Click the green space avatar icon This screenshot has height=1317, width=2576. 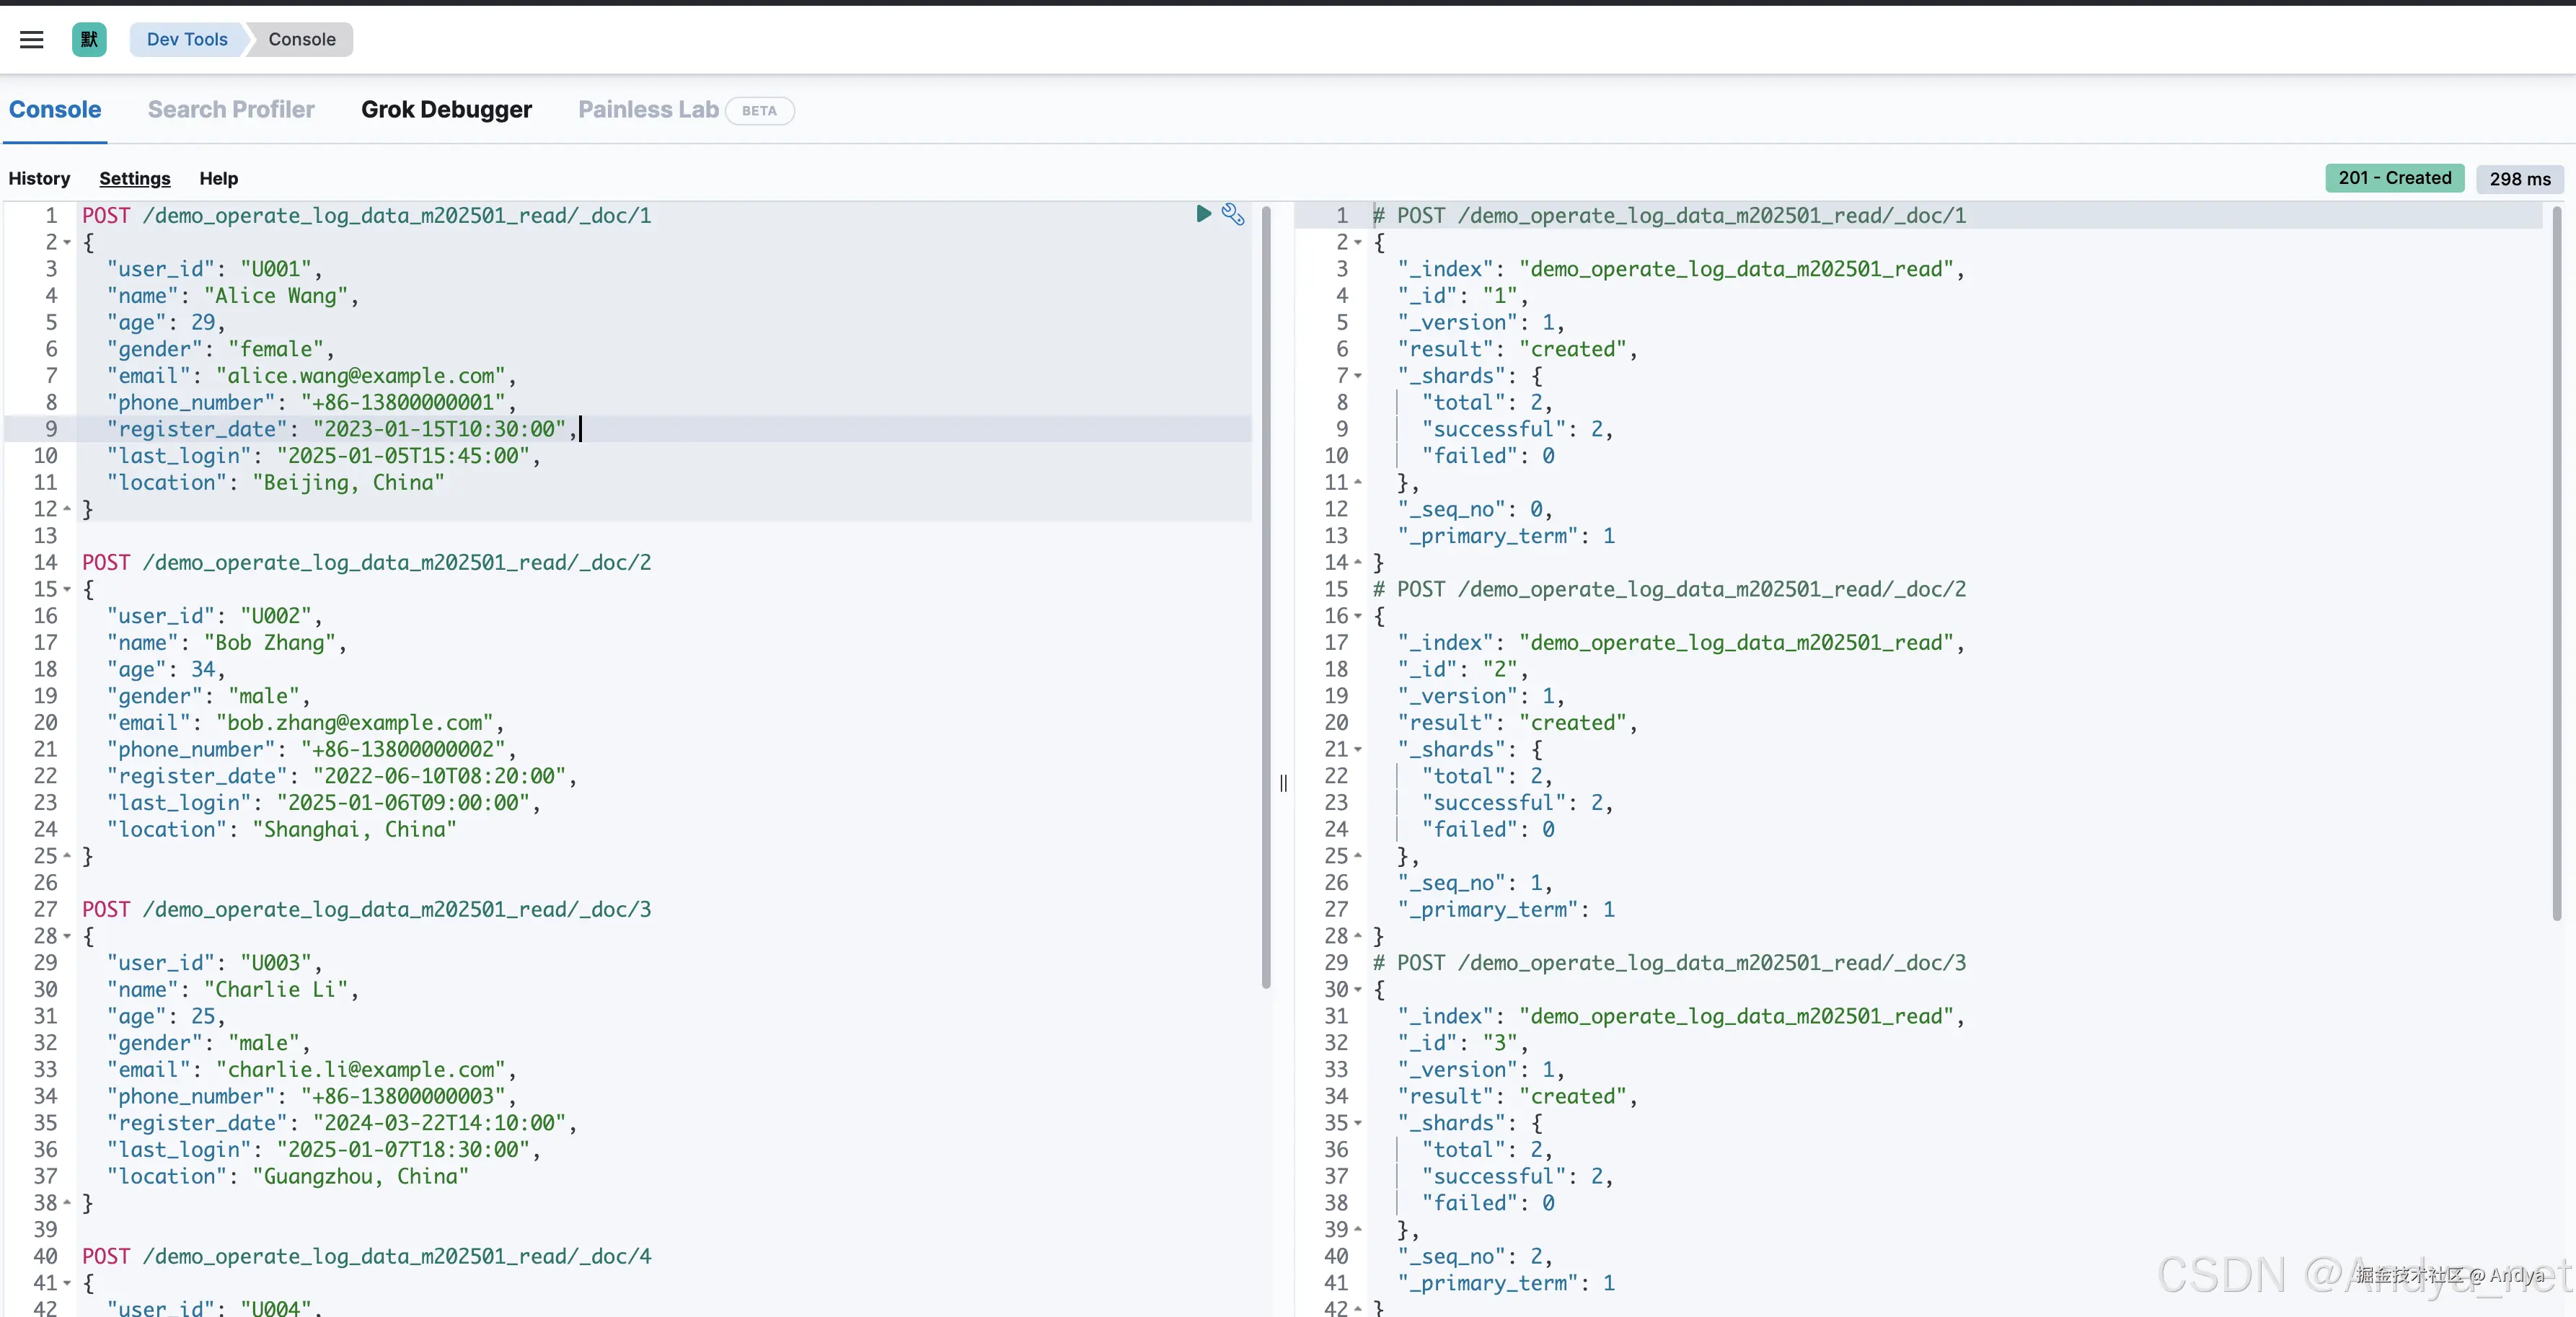point(89,39)
